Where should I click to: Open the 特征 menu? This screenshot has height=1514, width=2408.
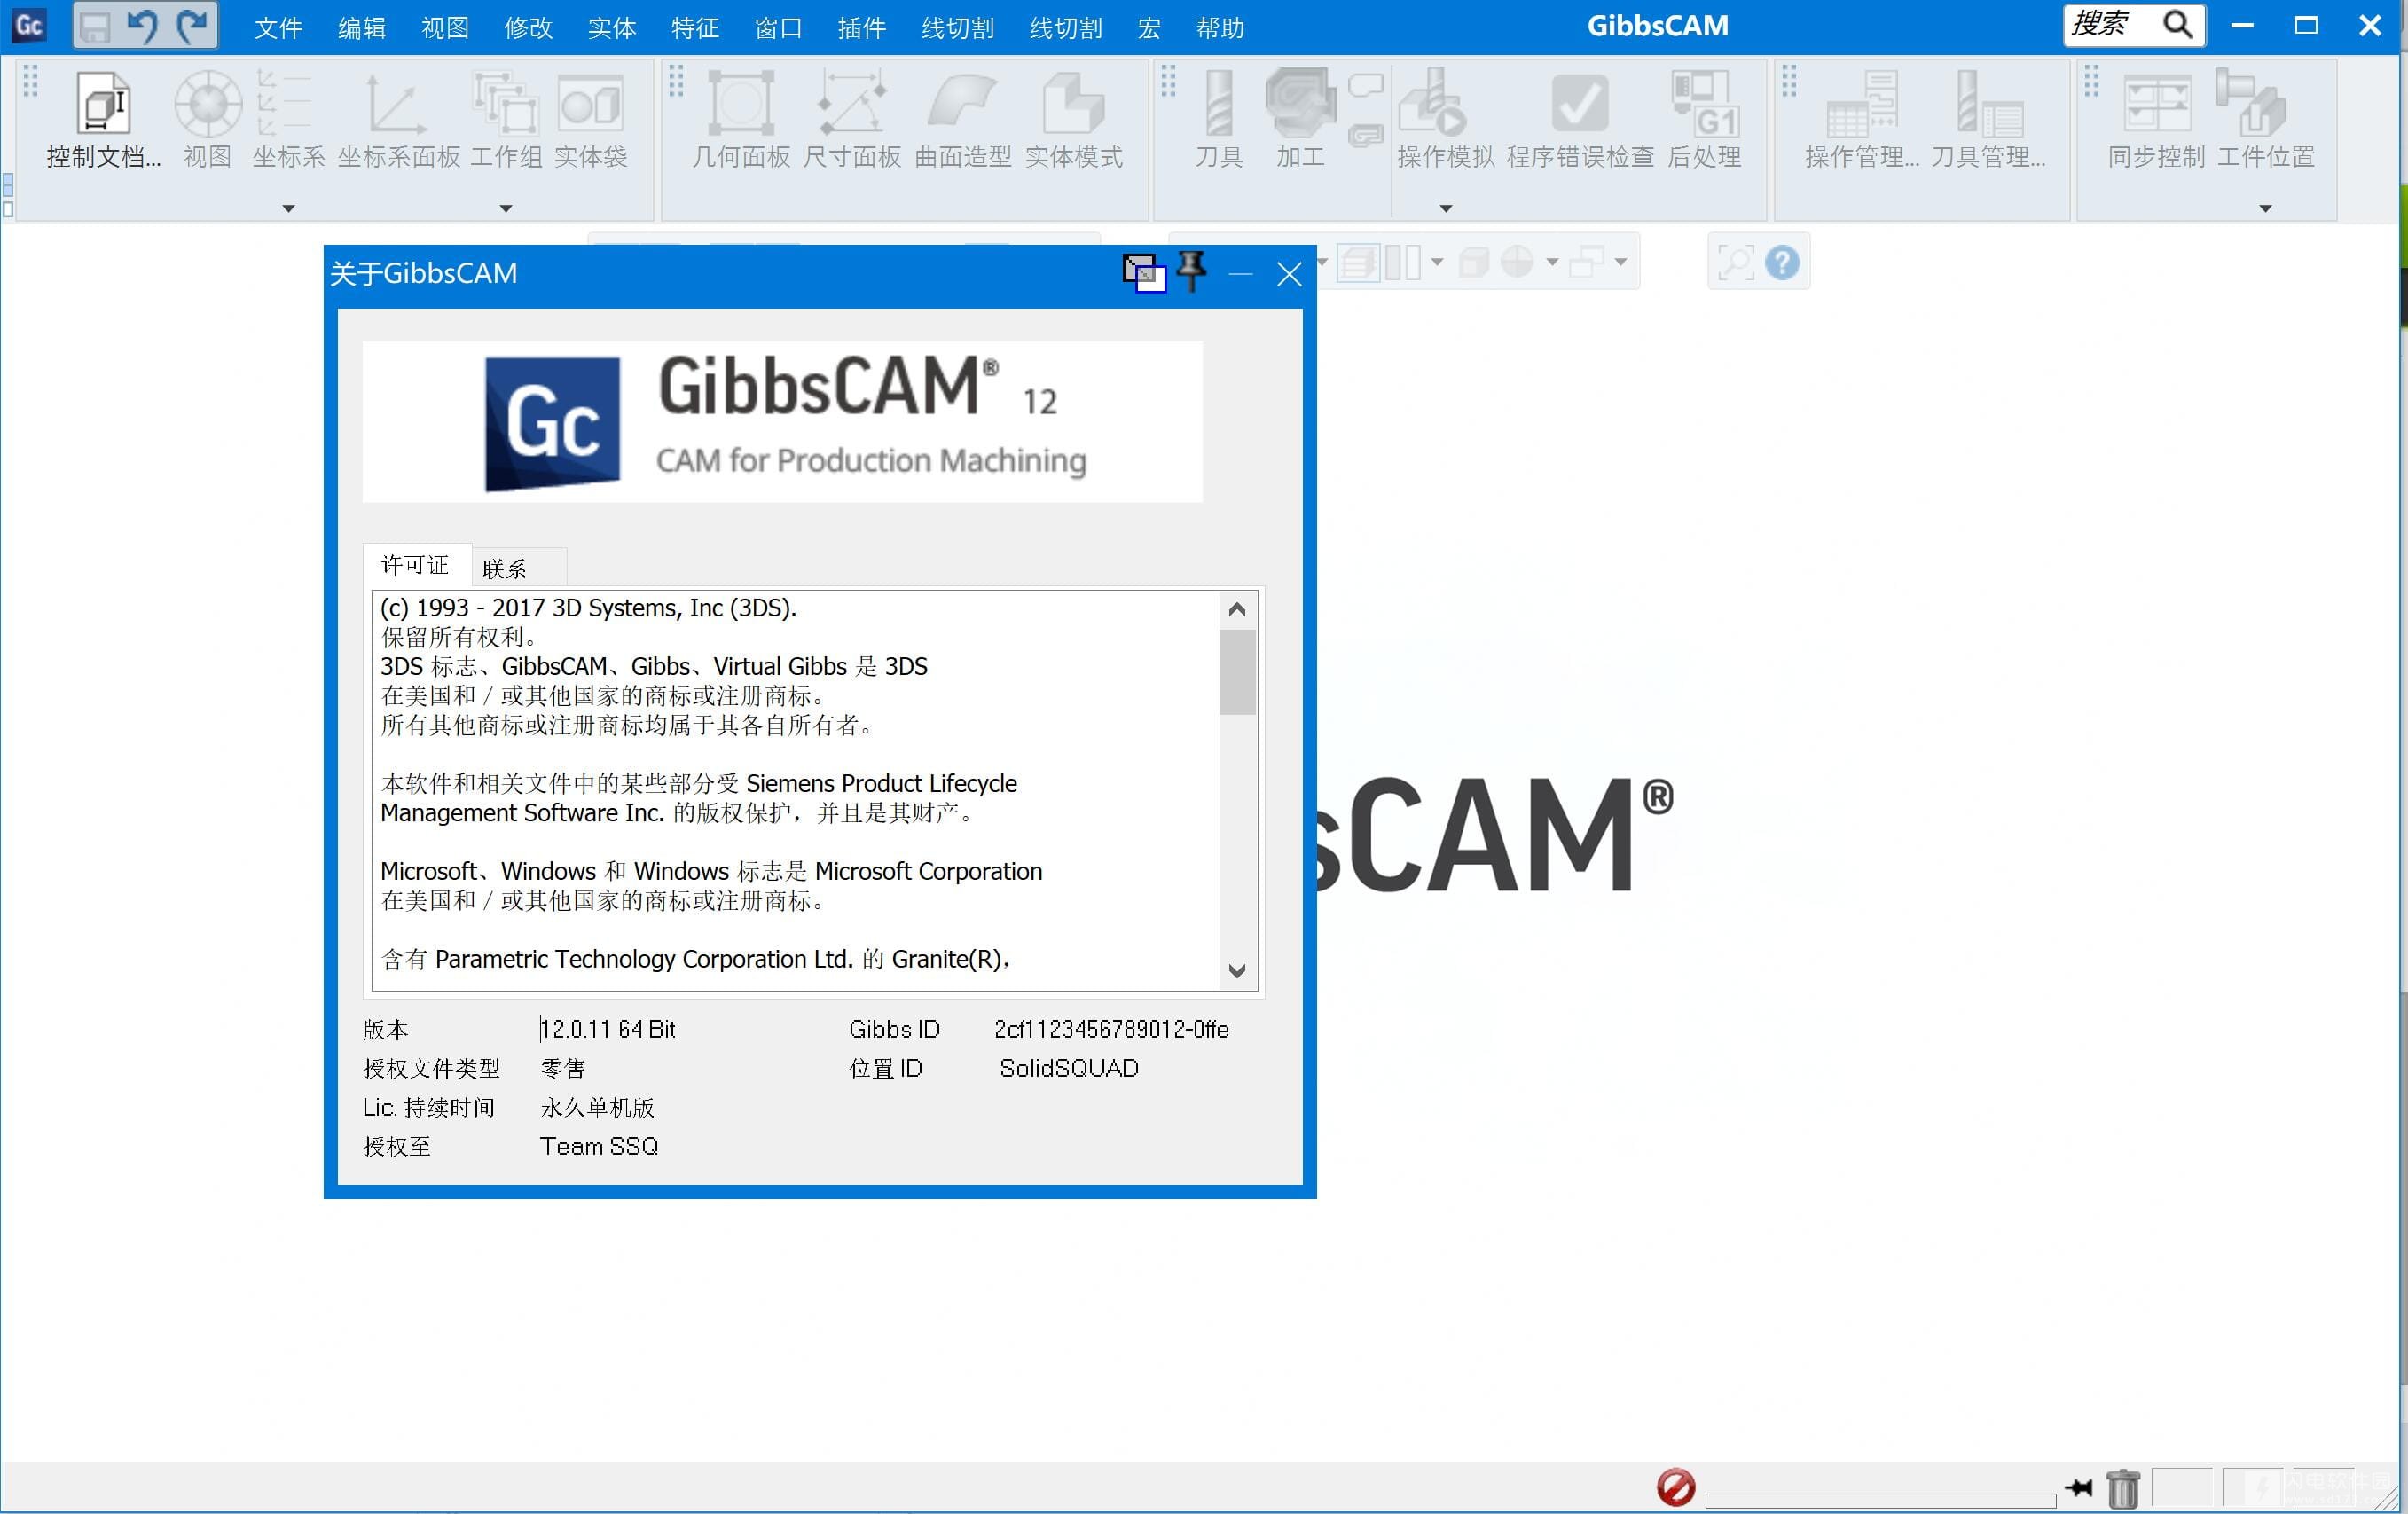pyautogui.click(x=695, y=28)
